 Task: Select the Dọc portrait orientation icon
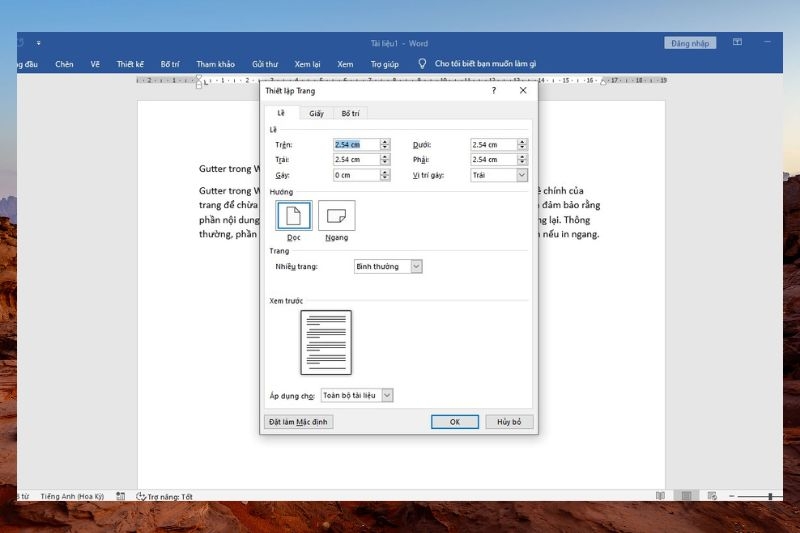[294, 216]
